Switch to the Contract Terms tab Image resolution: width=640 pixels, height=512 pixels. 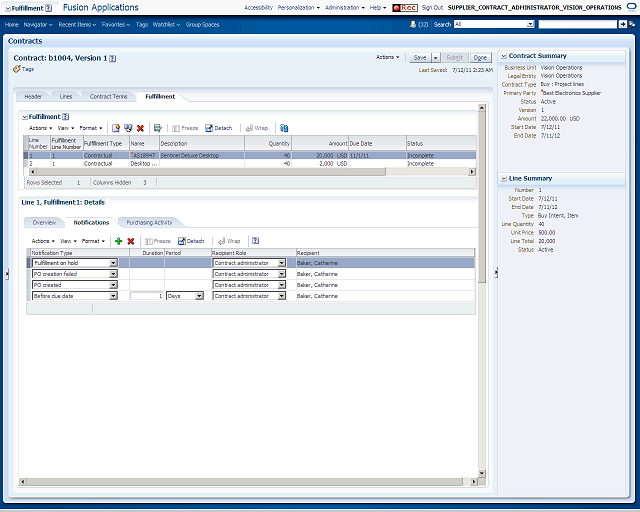pos(109,97)
